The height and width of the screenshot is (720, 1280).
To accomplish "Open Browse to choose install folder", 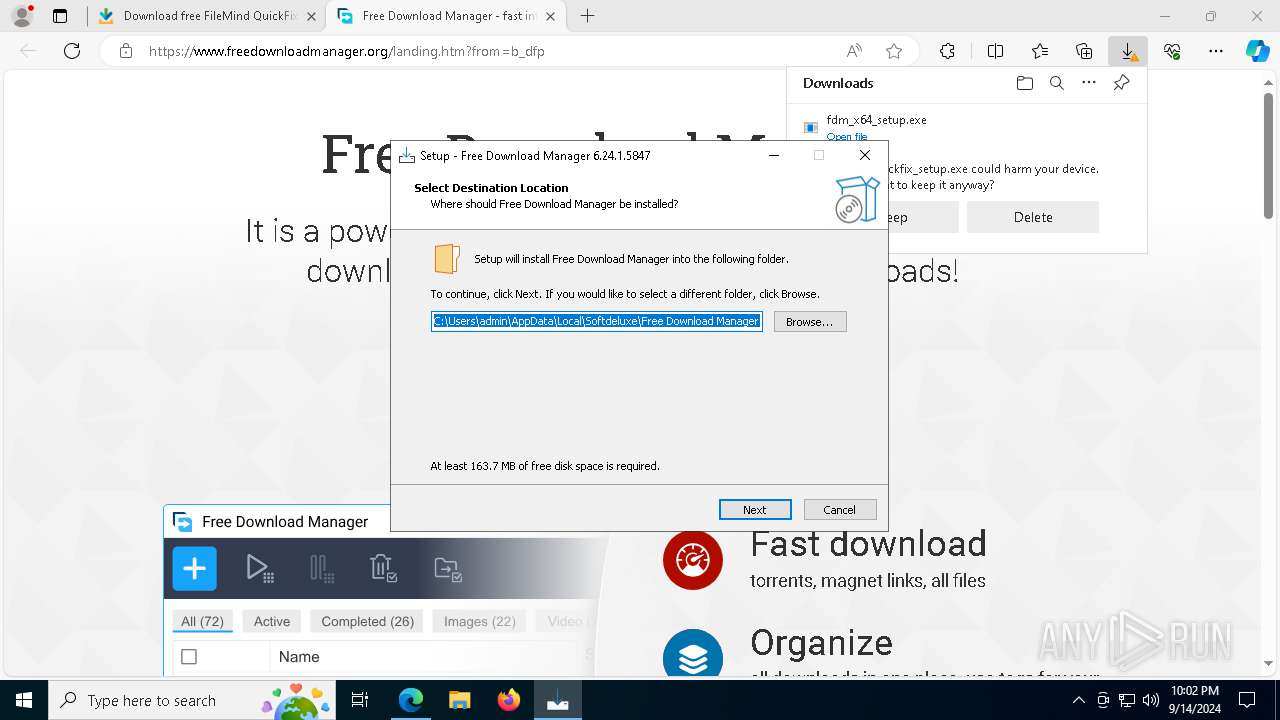I will tap(810, 322).
